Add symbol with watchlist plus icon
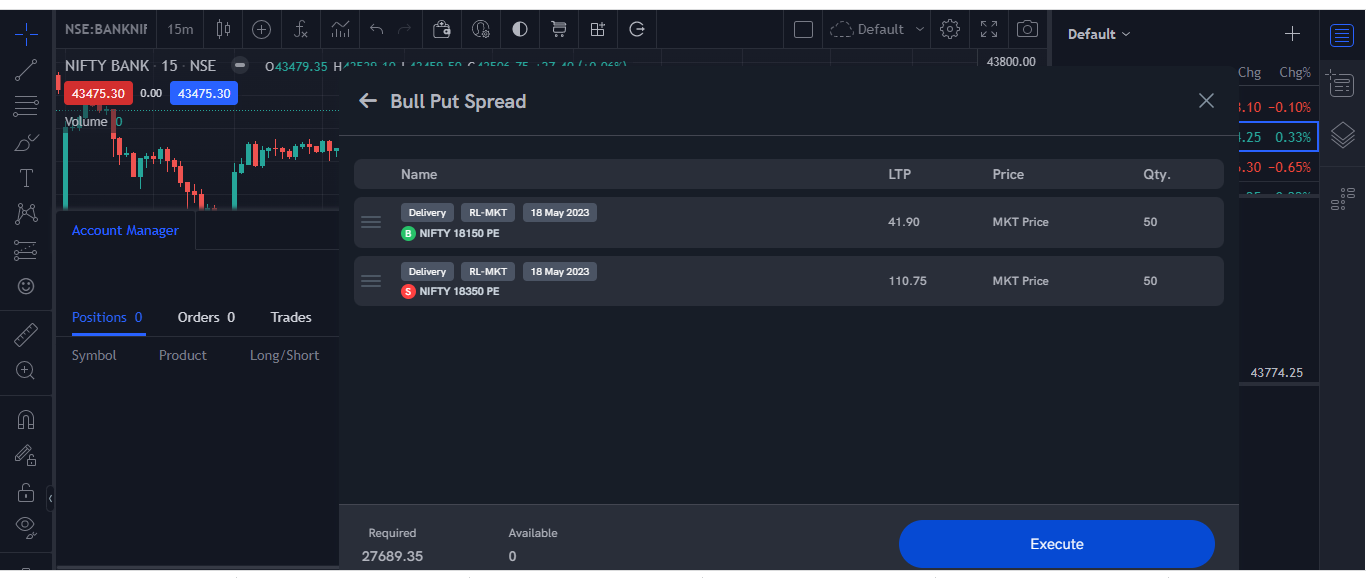Image resolution: width=1366 pixels, height=578 pixels. [1292, 34]
